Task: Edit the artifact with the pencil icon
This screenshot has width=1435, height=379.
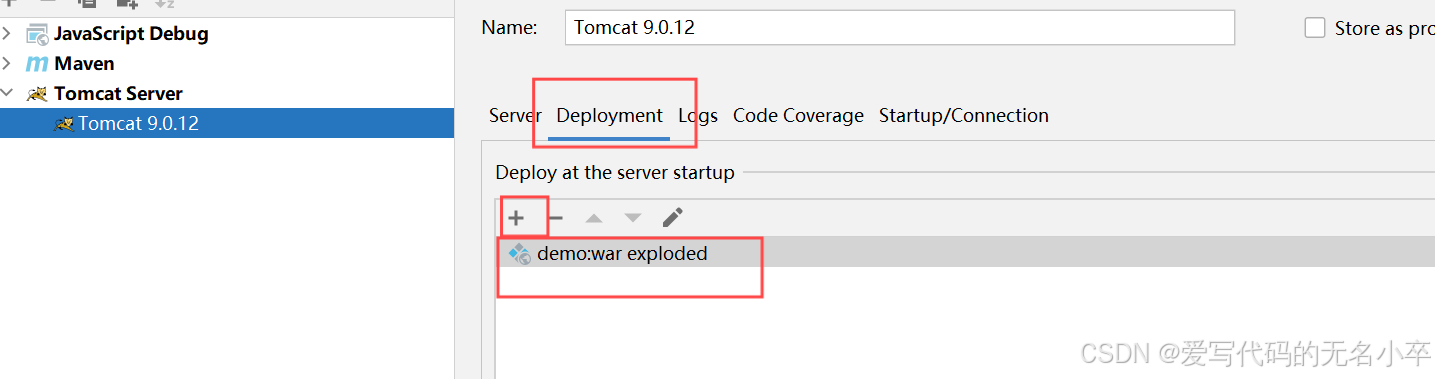Action: (673, 217)
